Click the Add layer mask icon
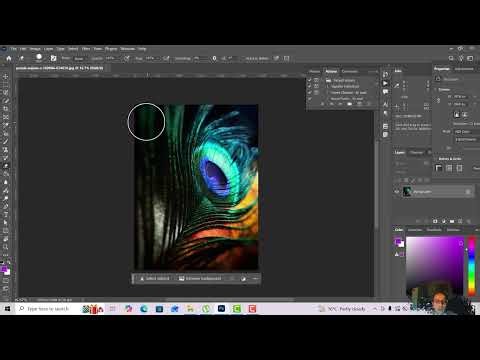The height and width of the screenshot is (360, 480). (x=435, y=221)
